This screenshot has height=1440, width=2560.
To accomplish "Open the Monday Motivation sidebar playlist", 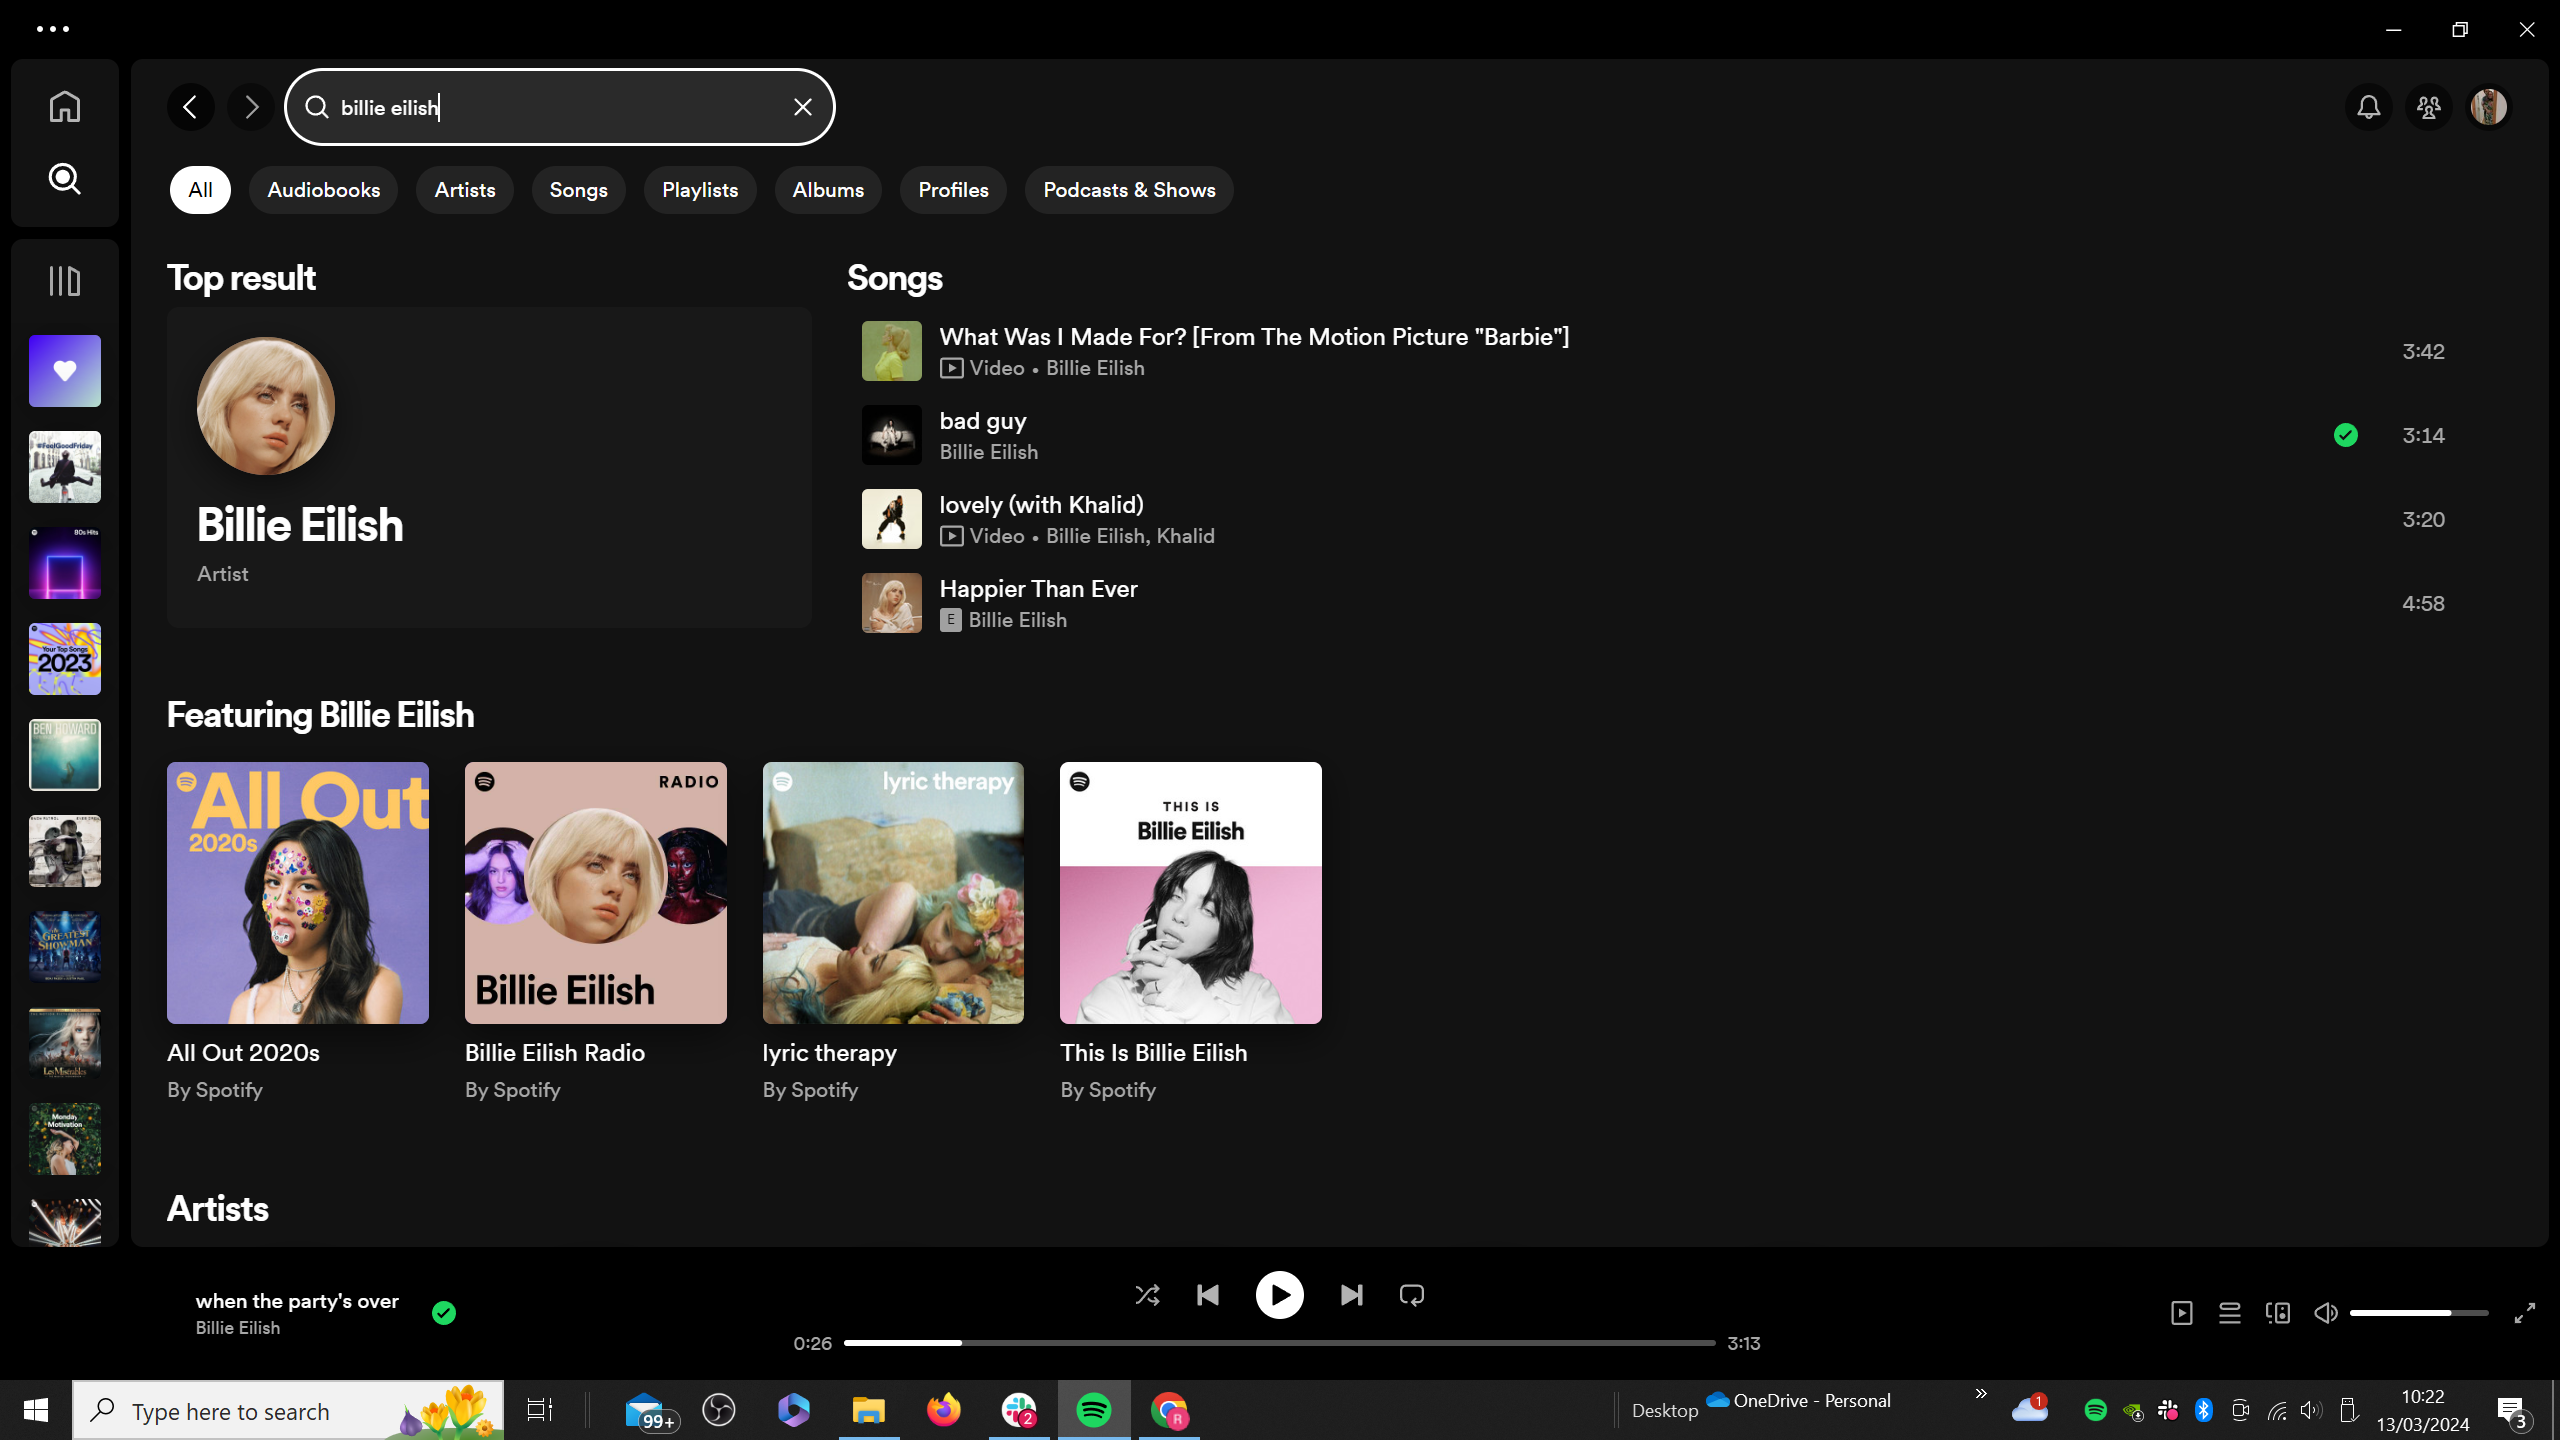I will tap(65, 1139).
